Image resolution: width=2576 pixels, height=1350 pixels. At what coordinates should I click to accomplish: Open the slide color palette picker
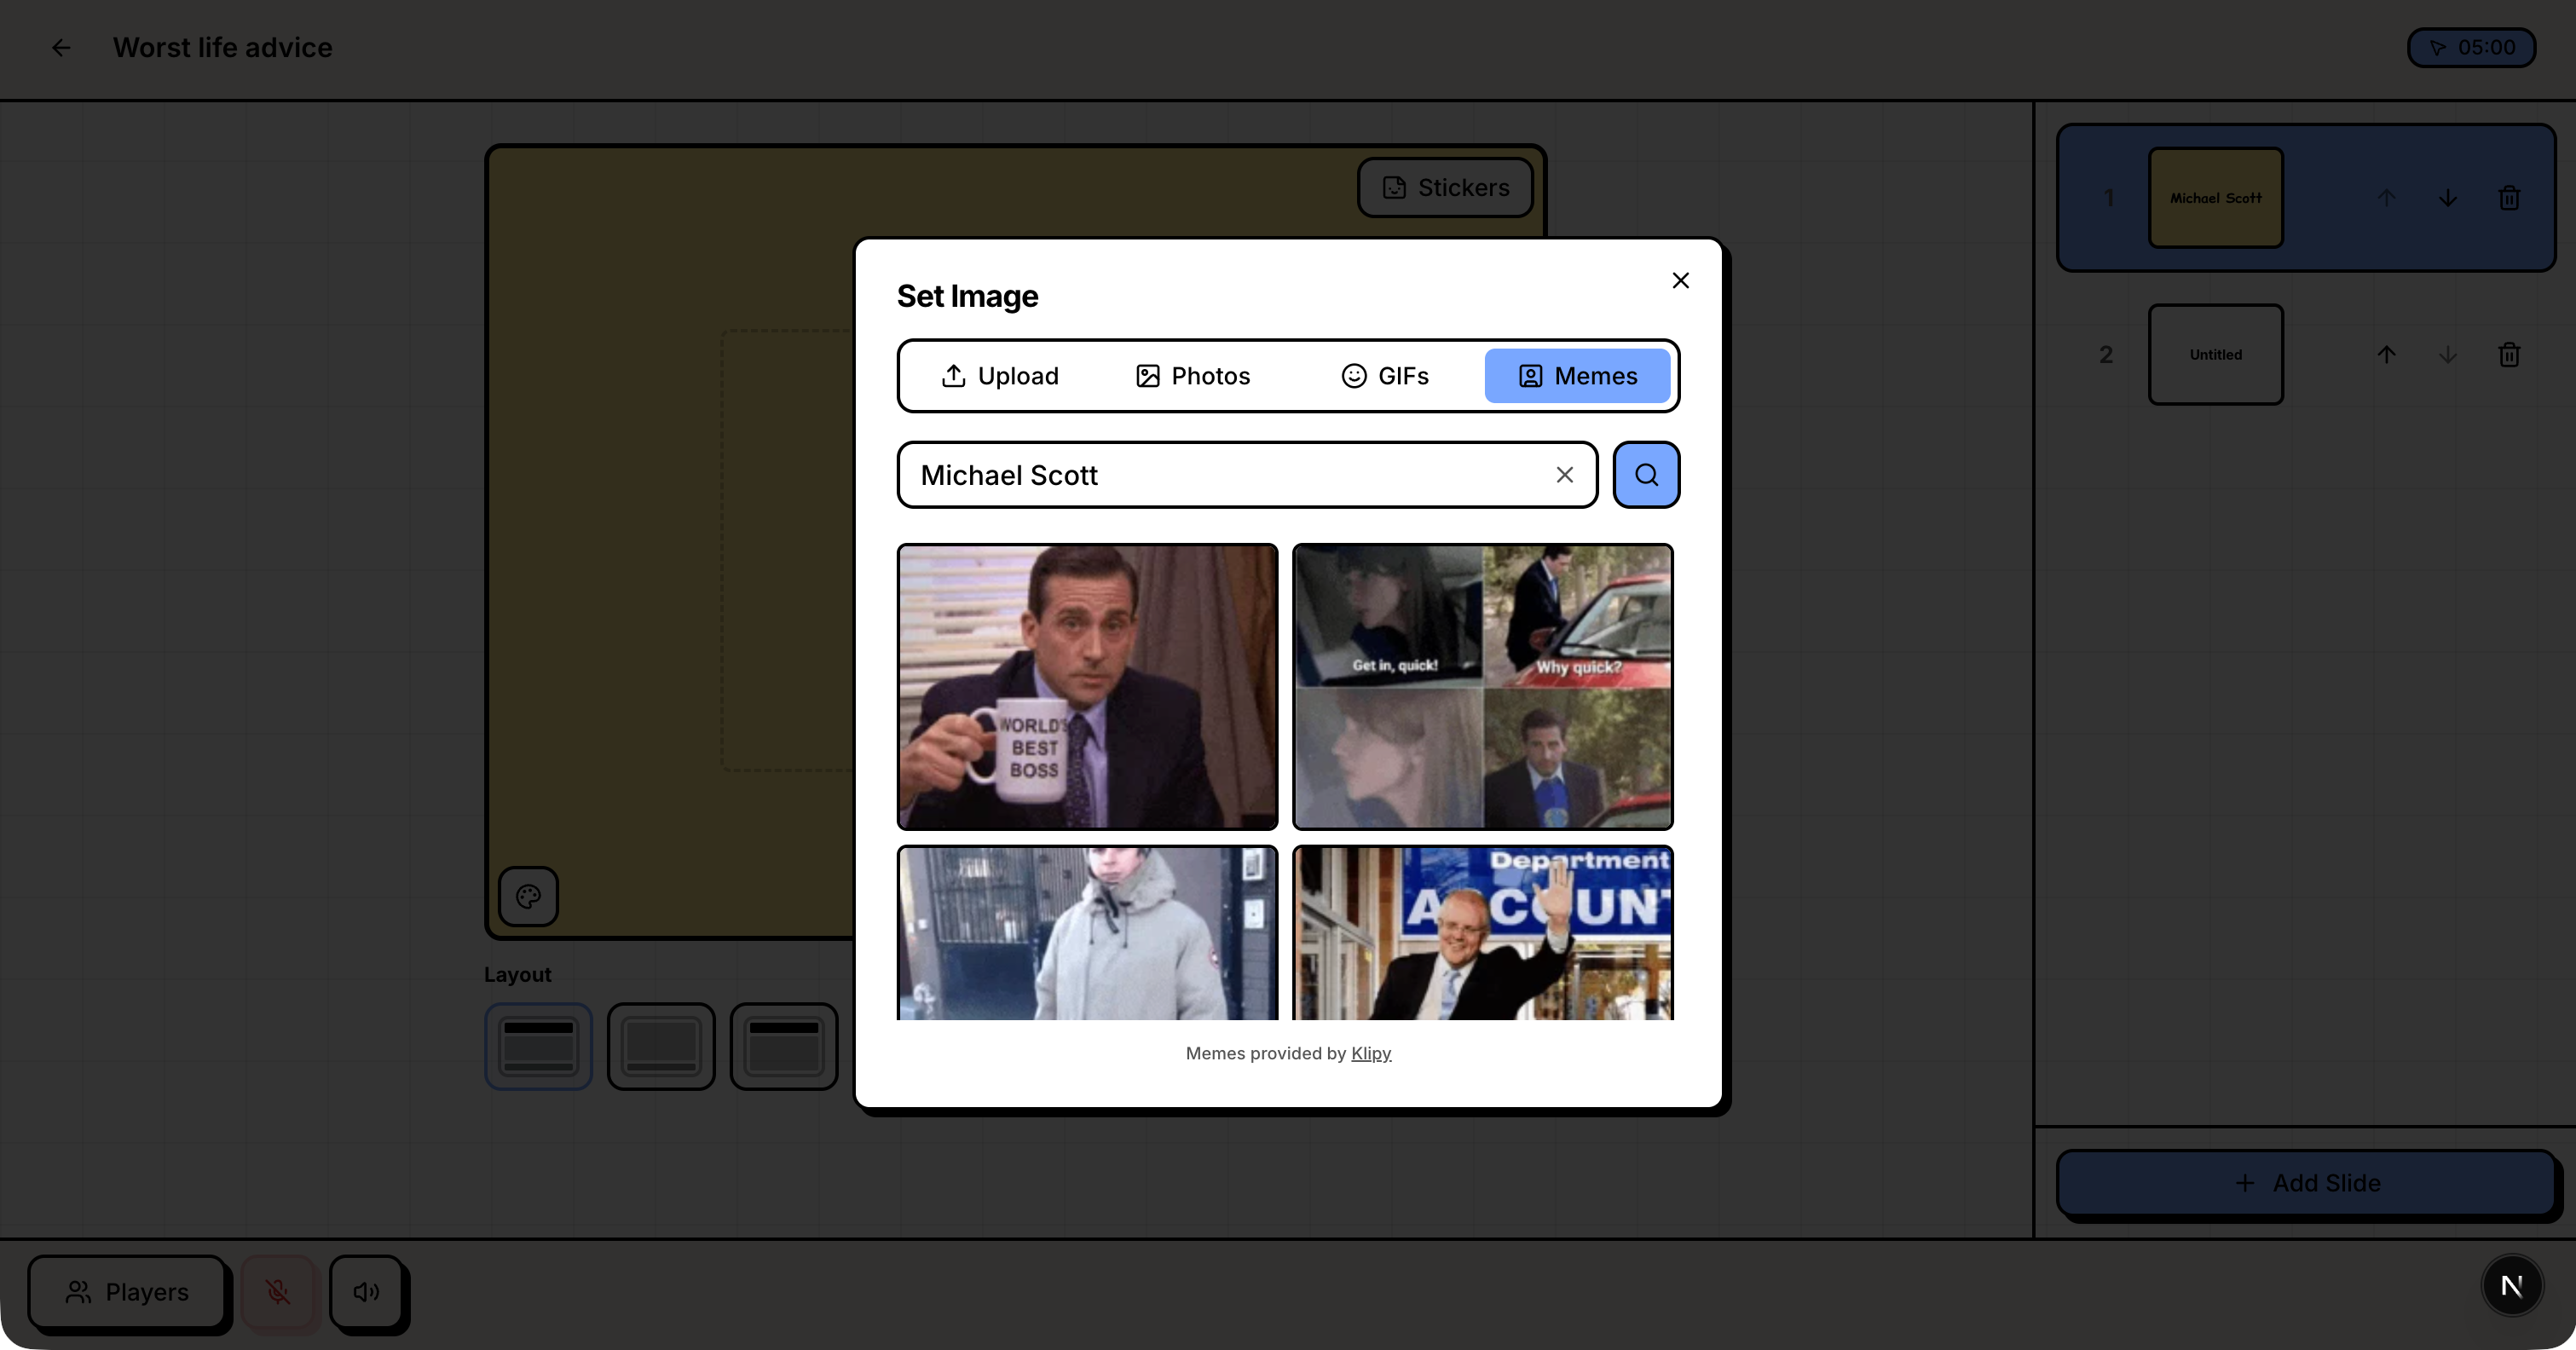527,896
